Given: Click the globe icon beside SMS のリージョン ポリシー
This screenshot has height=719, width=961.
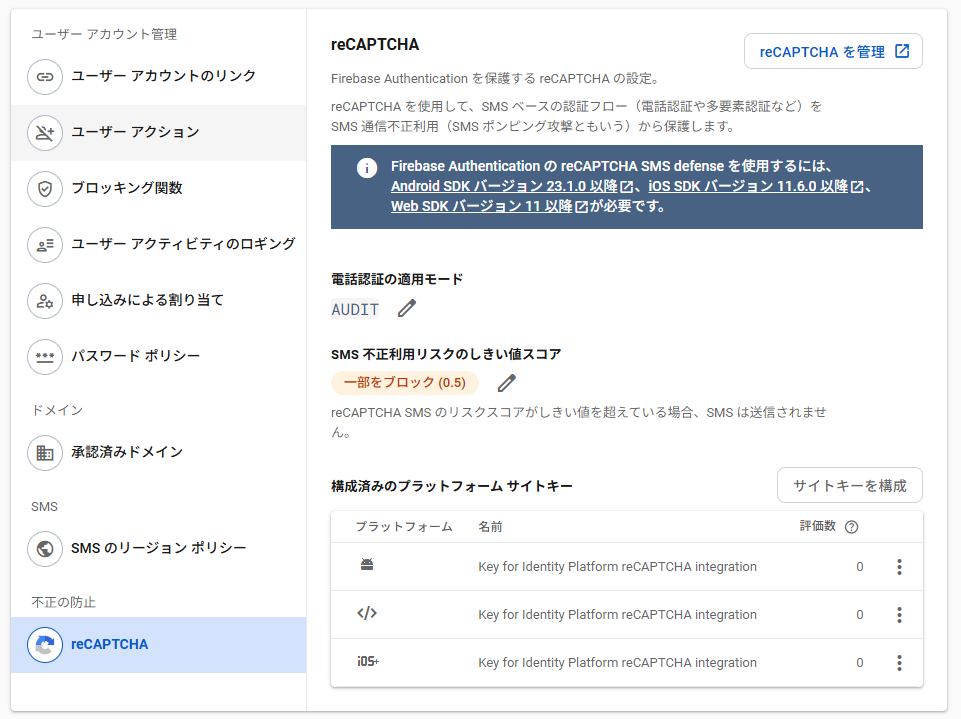Looking at the screenshot, I should pos(45,549).
